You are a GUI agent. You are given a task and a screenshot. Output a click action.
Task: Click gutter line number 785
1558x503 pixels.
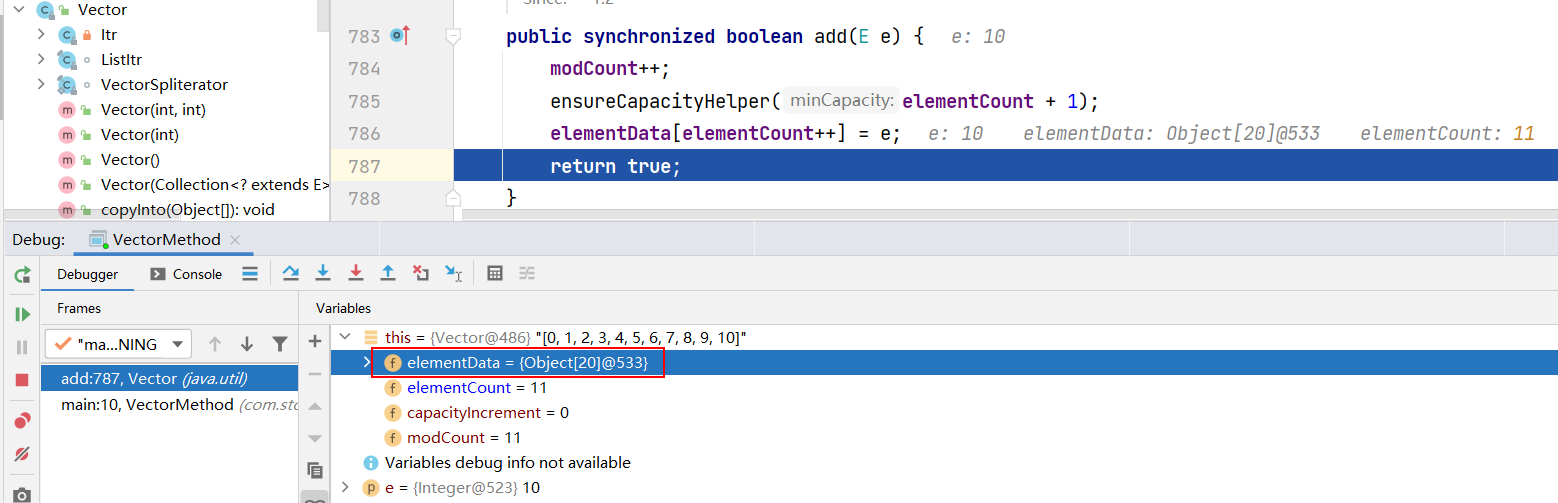coord(363,101)
